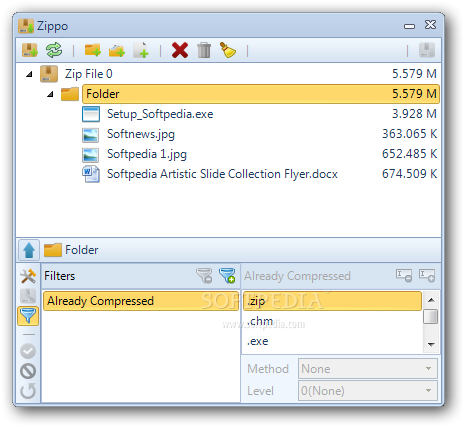Image resolution: width=465 pixels, height=427 pixels.
Task: Click the grayed zip icon in sidebar
Action: 28,296
